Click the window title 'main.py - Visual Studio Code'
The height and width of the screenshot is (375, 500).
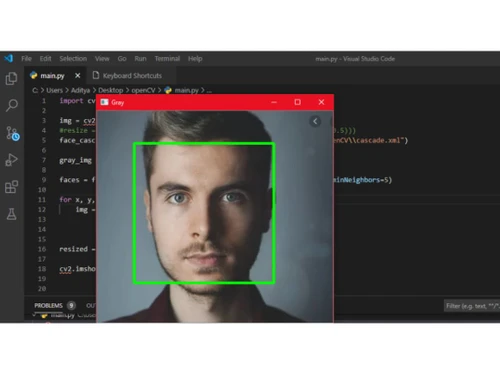click(355, 59)
